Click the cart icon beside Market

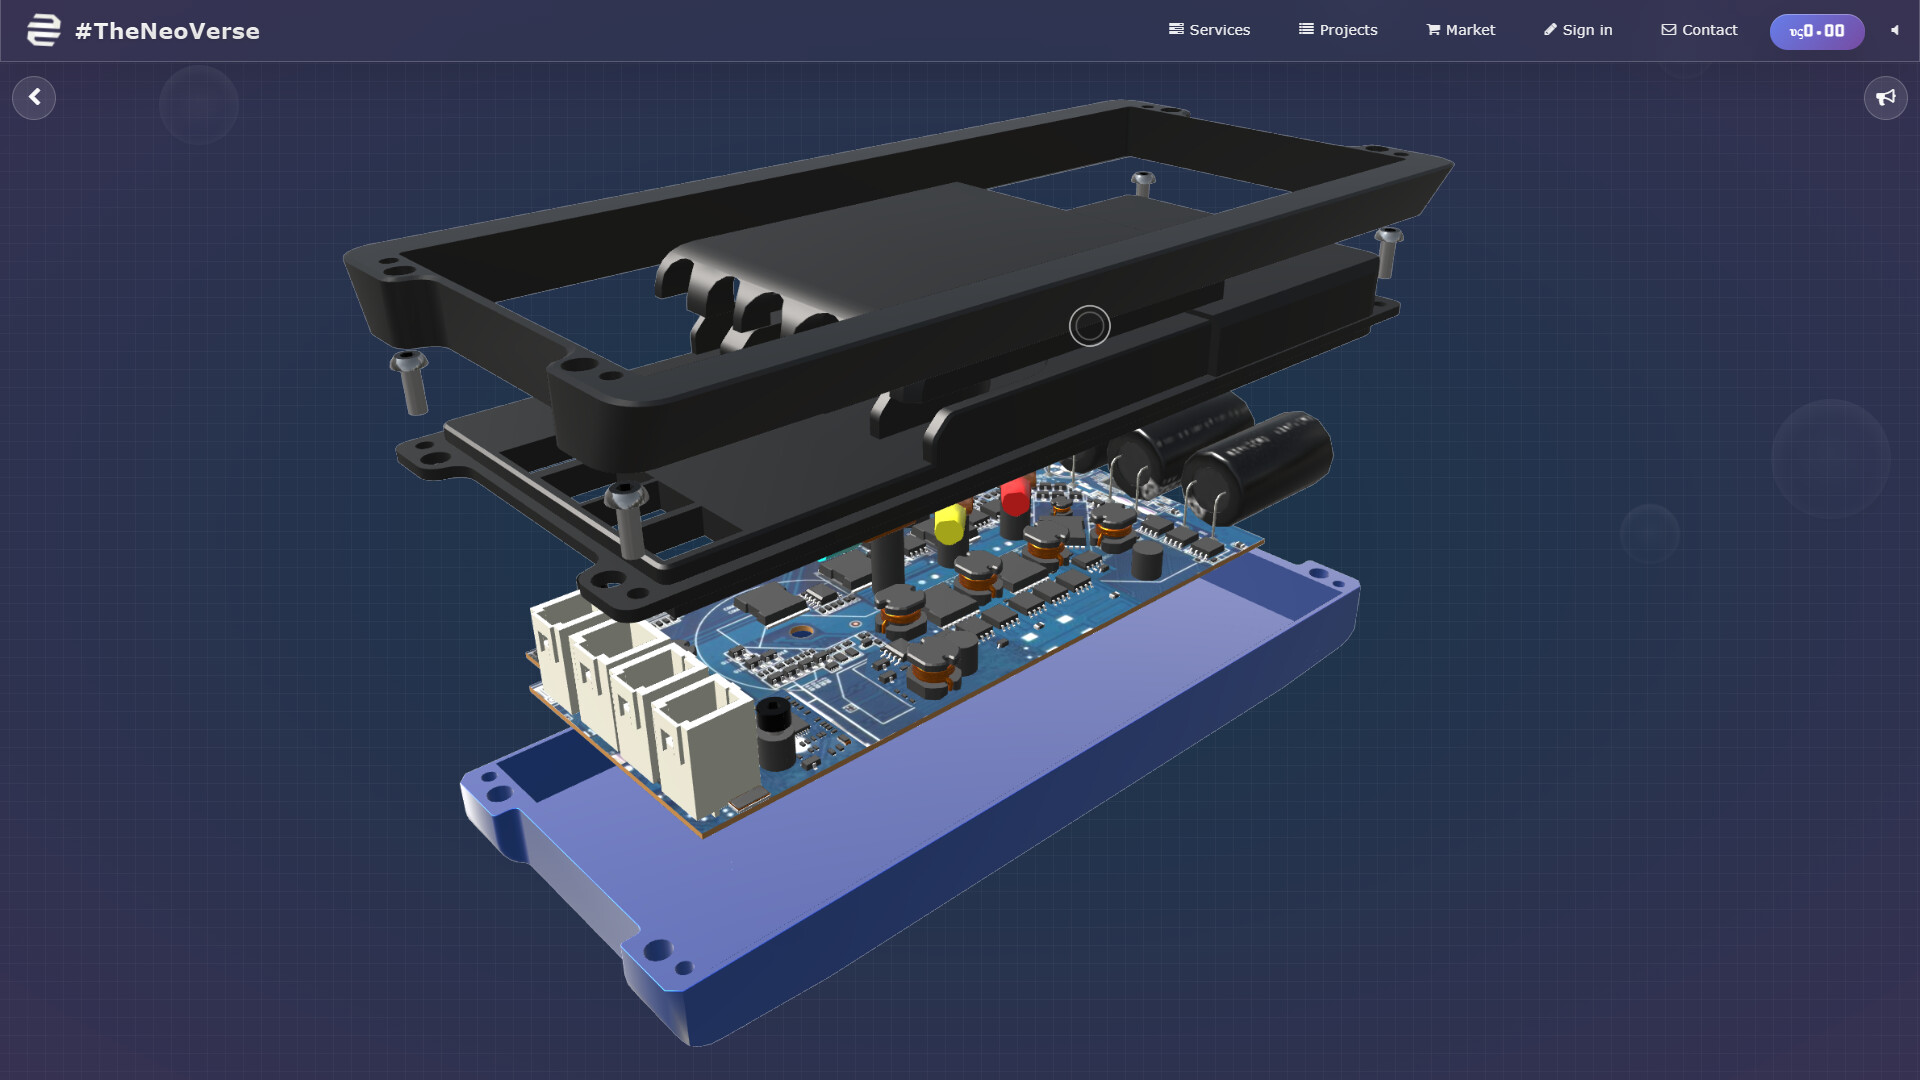point(1433,30)
